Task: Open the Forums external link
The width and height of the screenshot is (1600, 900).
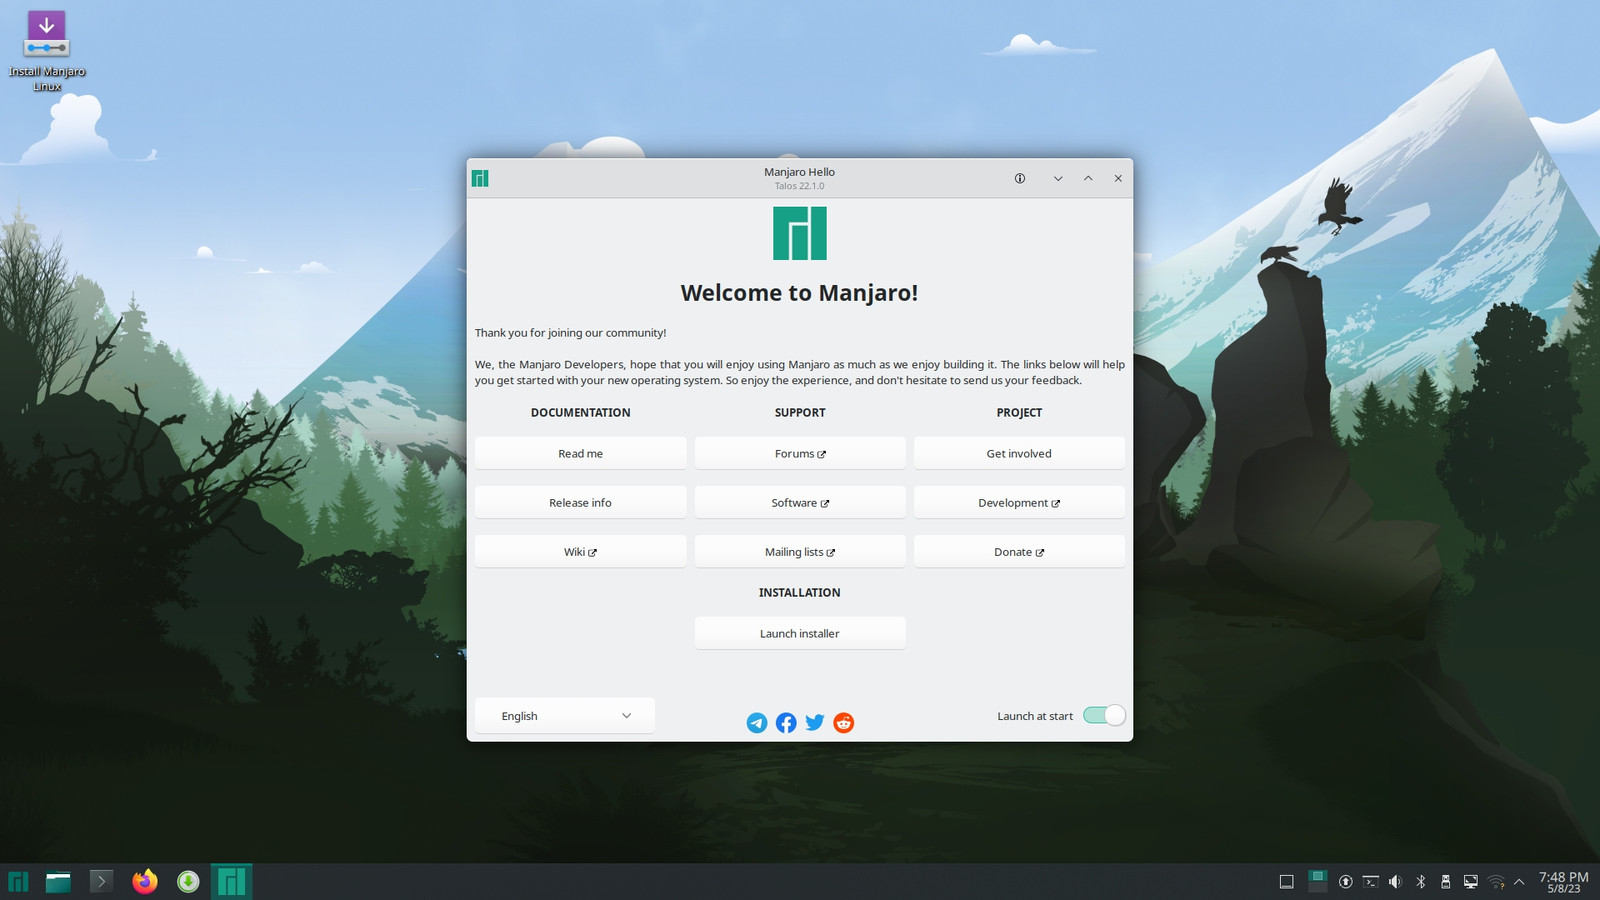Action: pos(800,454)
